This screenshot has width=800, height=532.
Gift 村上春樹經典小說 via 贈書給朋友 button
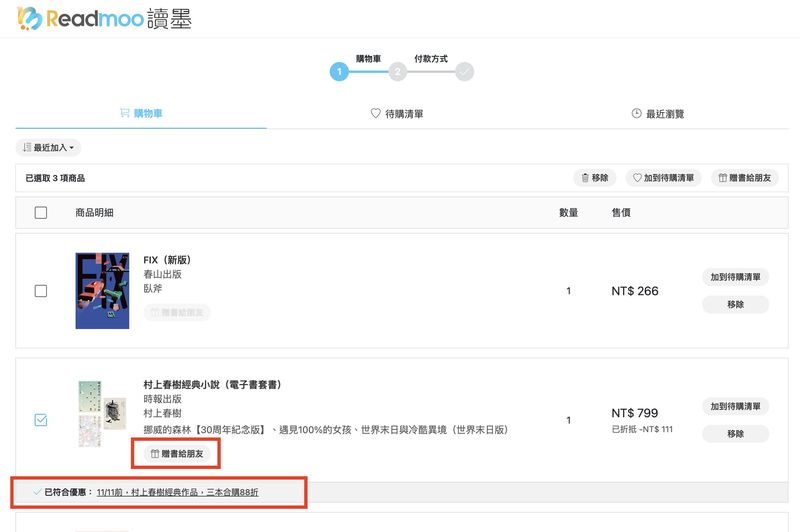177,453
